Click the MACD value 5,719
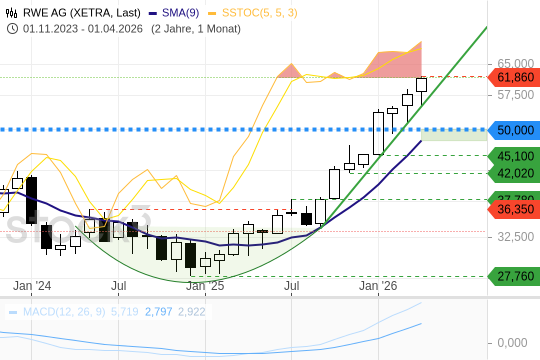This screenshot has height=360, width=540. [x=125, y=312]
